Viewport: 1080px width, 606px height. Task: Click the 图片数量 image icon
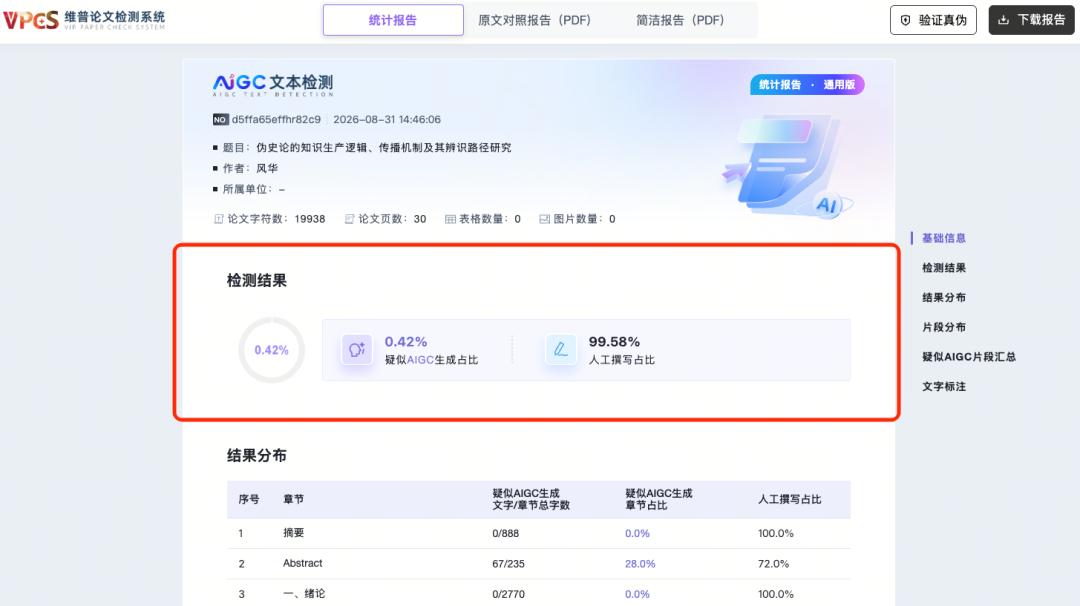(x=544, y=219)
